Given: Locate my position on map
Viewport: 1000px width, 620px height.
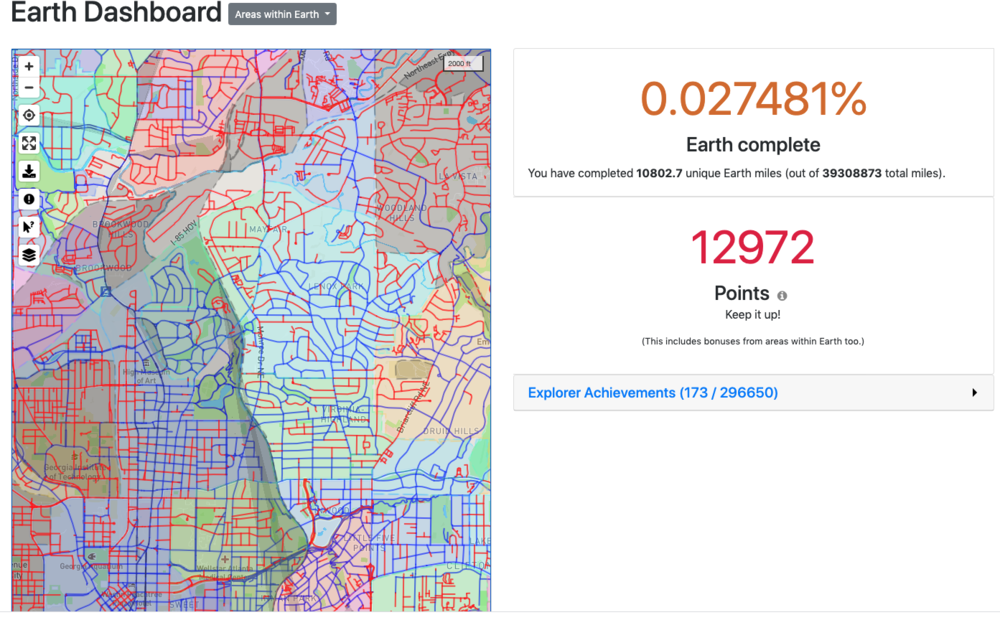Looking at the screenshot, I should [x=29, y=115].
